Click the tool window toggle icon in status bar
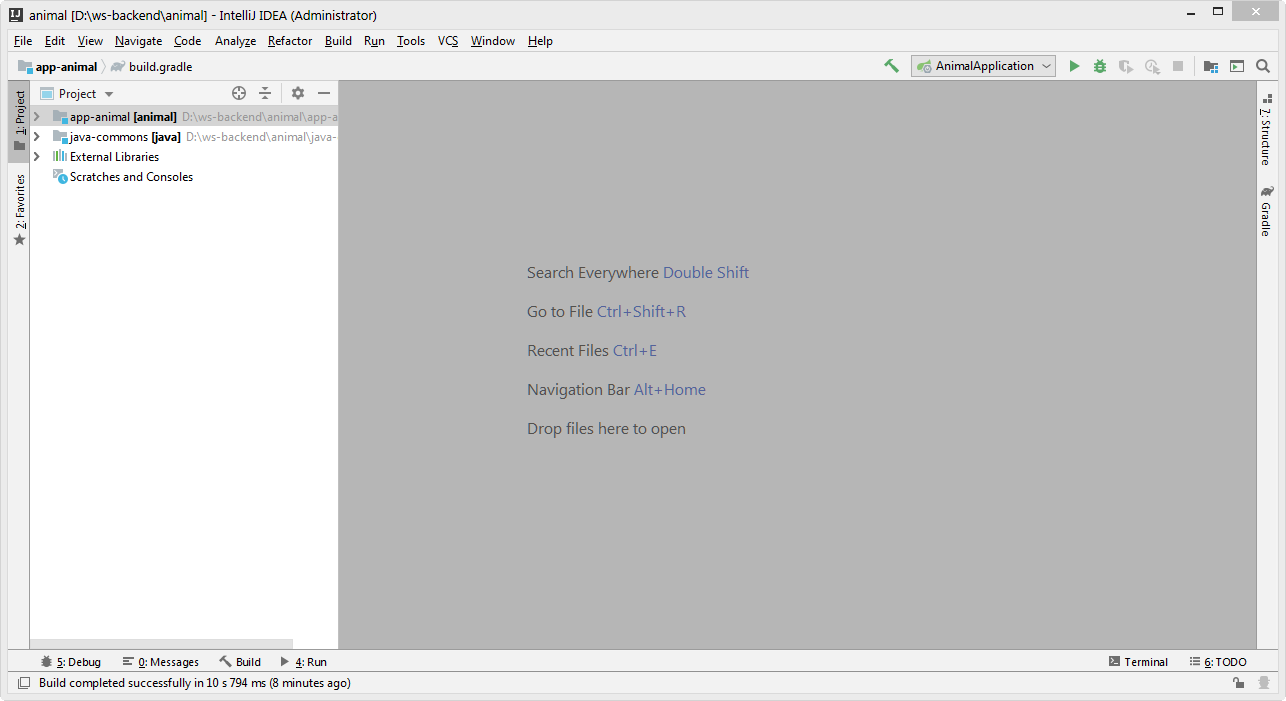1286x701 pixels. pos(24,683)
